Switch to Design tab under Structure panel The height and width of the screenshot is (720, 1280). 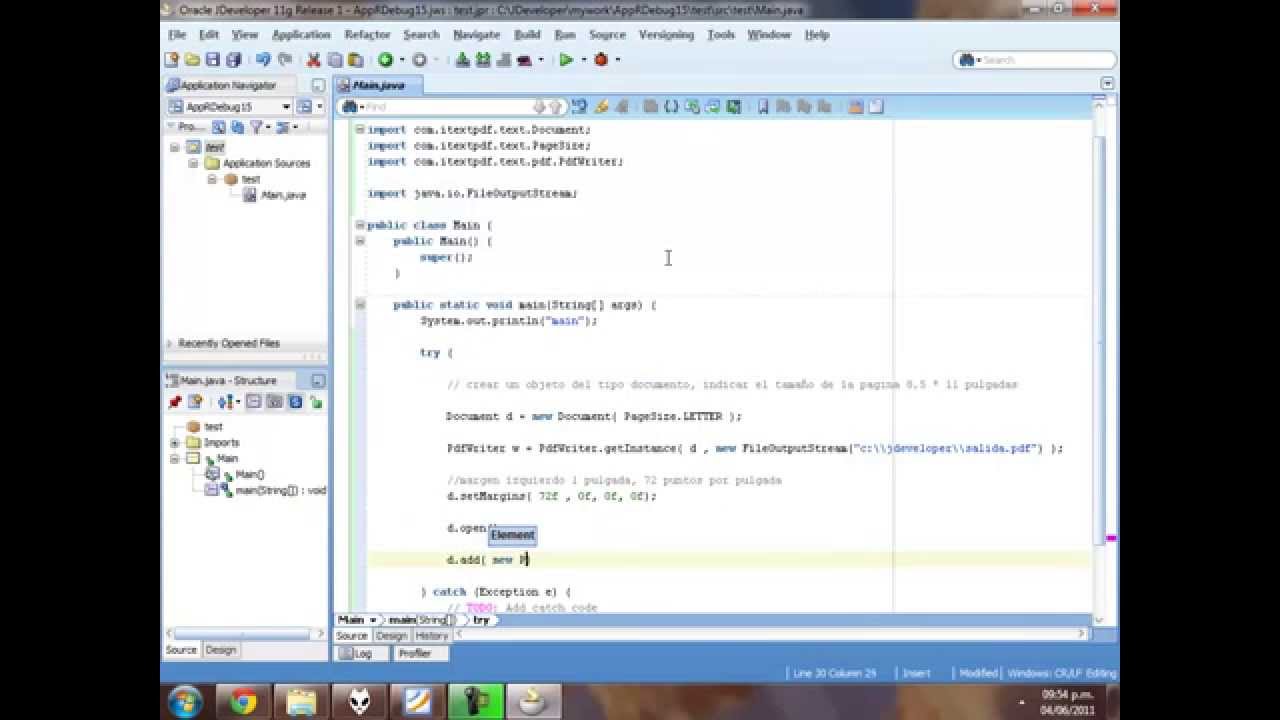tap(220, 650)
